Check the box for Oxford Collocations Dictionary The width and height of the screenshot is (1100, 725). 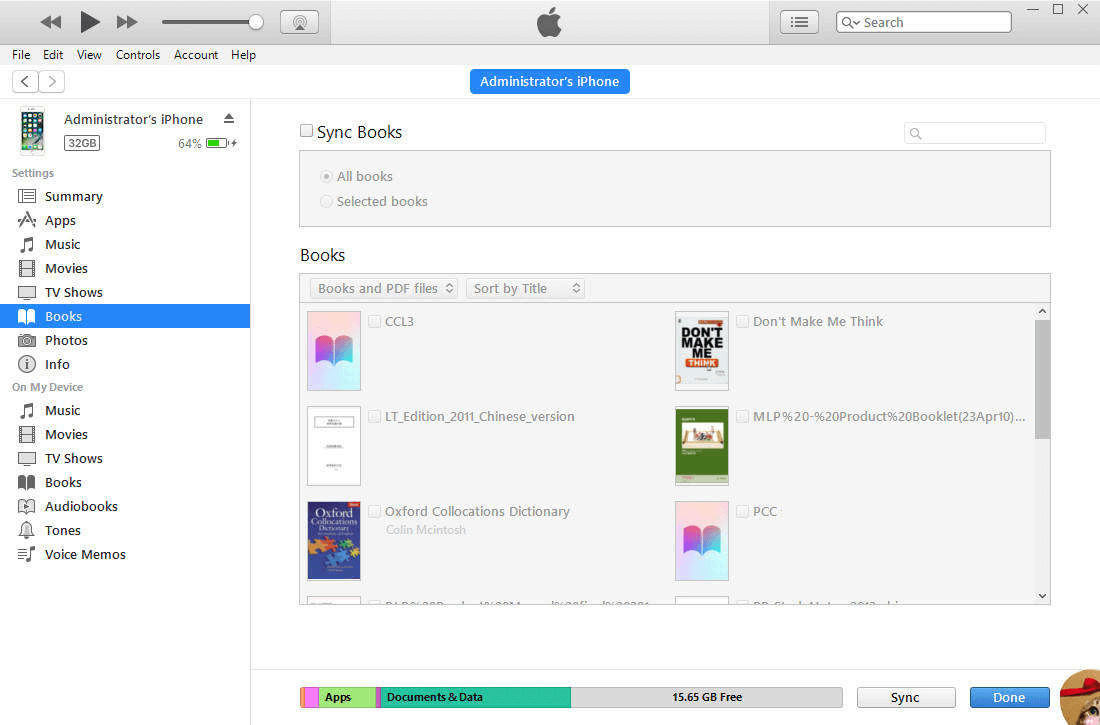click(x=374, y=511)
